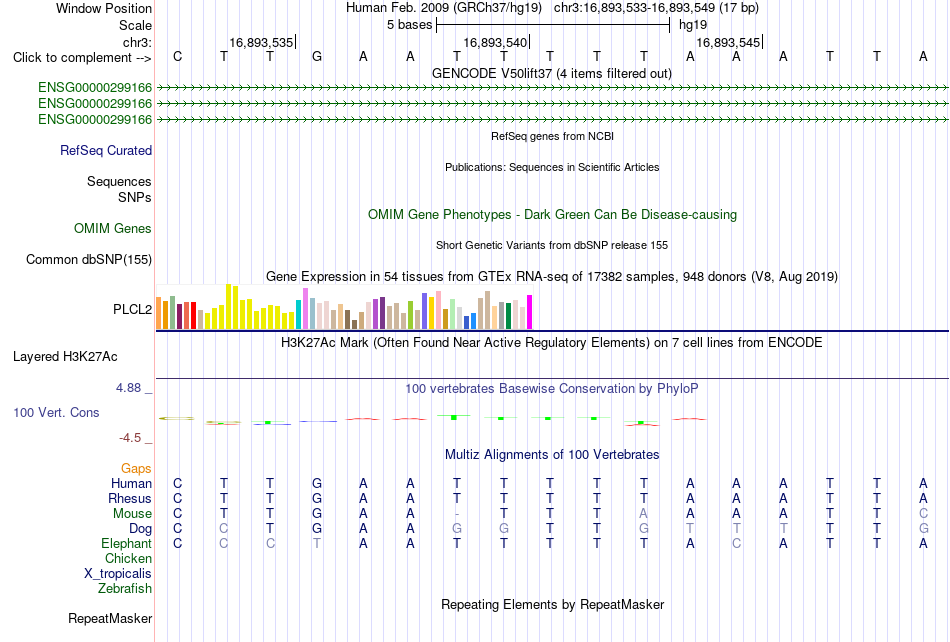This screenshot has width=950, height=642.
Task: Click the topmost ENSG00000299166 gene label
Action: click(x=95, y=88)
